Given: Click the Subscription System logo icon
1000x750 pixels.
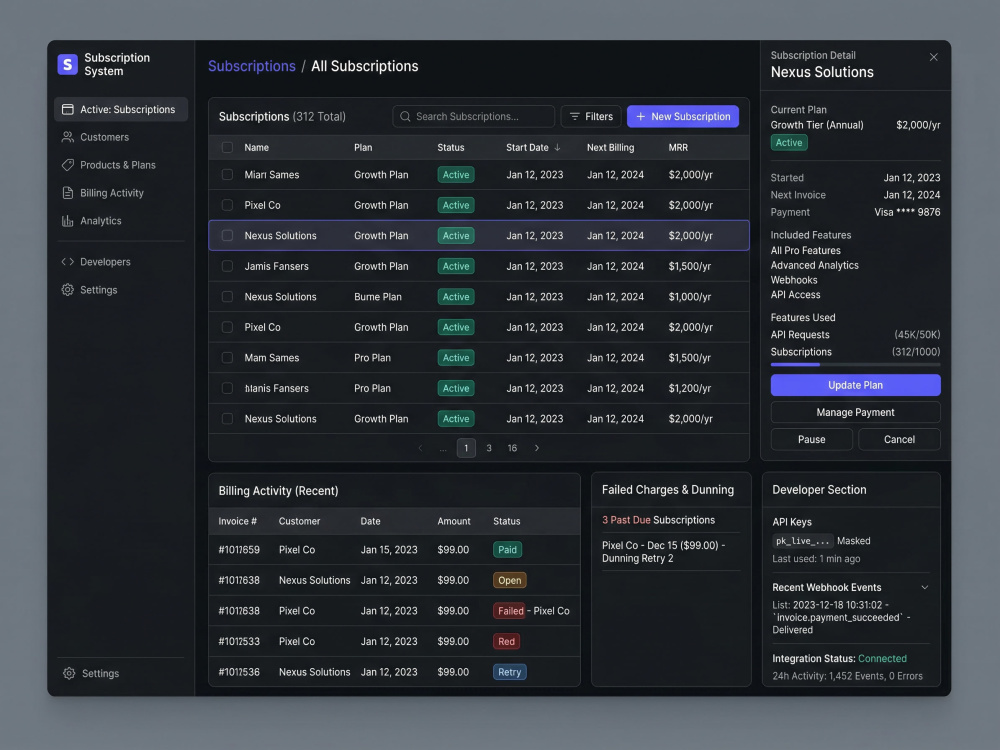Looking at the screenshot, I should point(68,64).
